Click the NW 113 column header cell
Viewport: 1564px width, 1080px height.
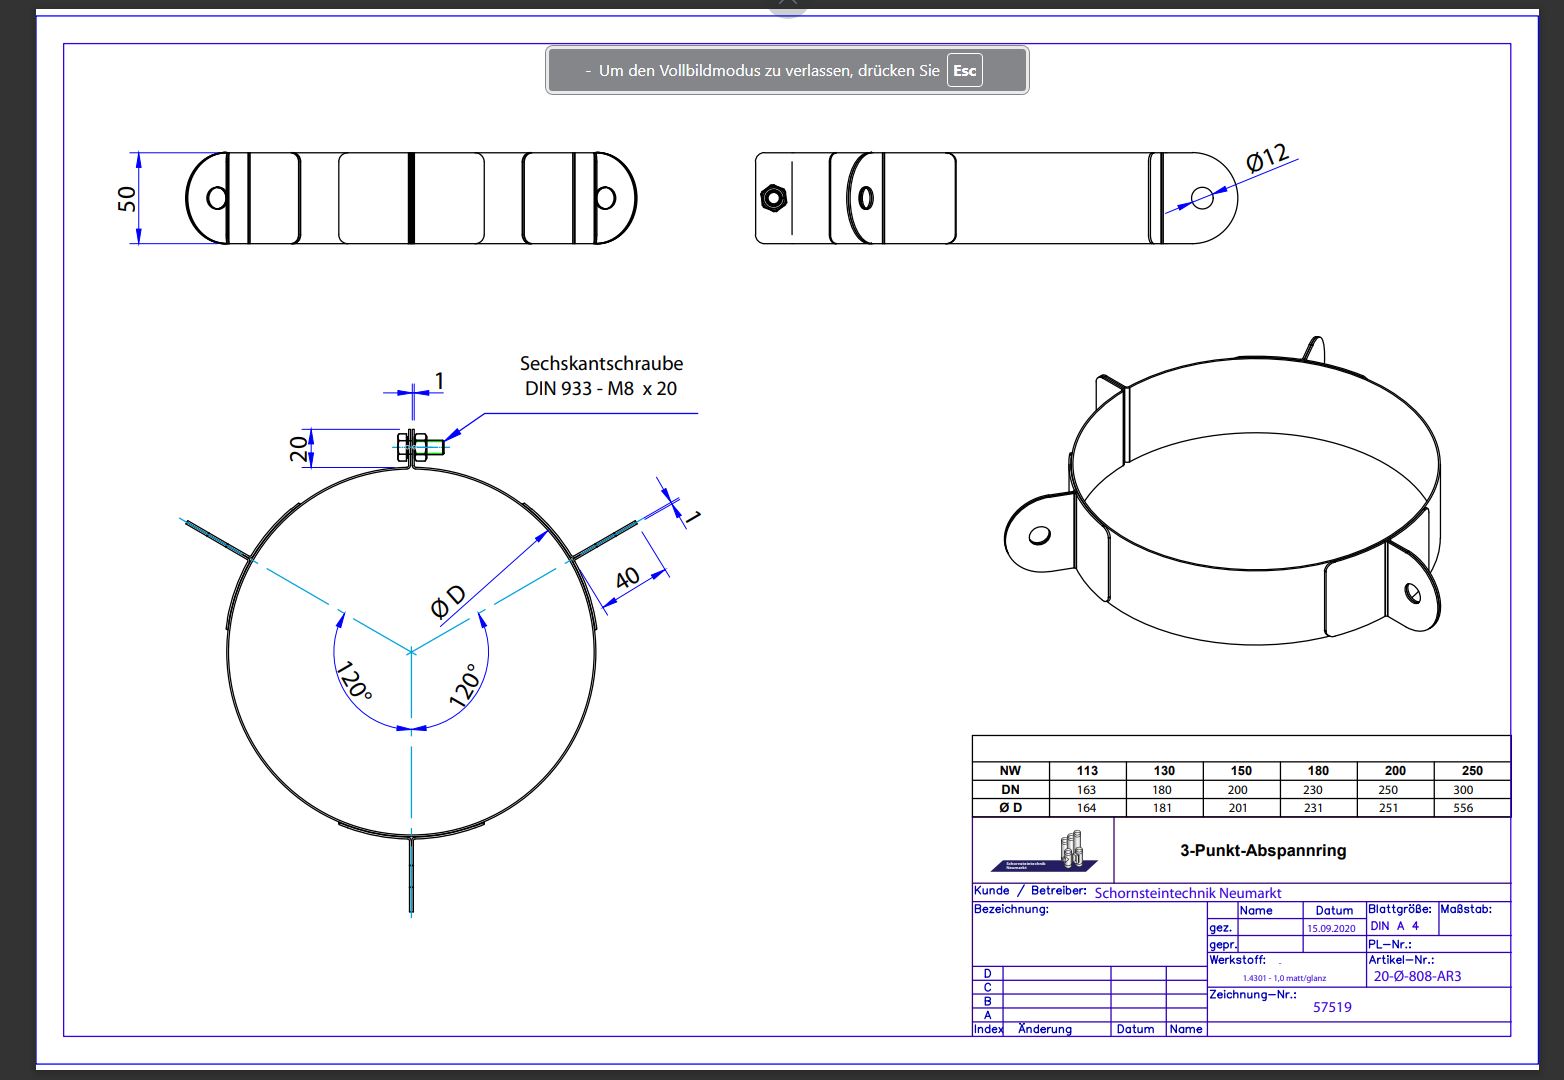point(1087,771)
